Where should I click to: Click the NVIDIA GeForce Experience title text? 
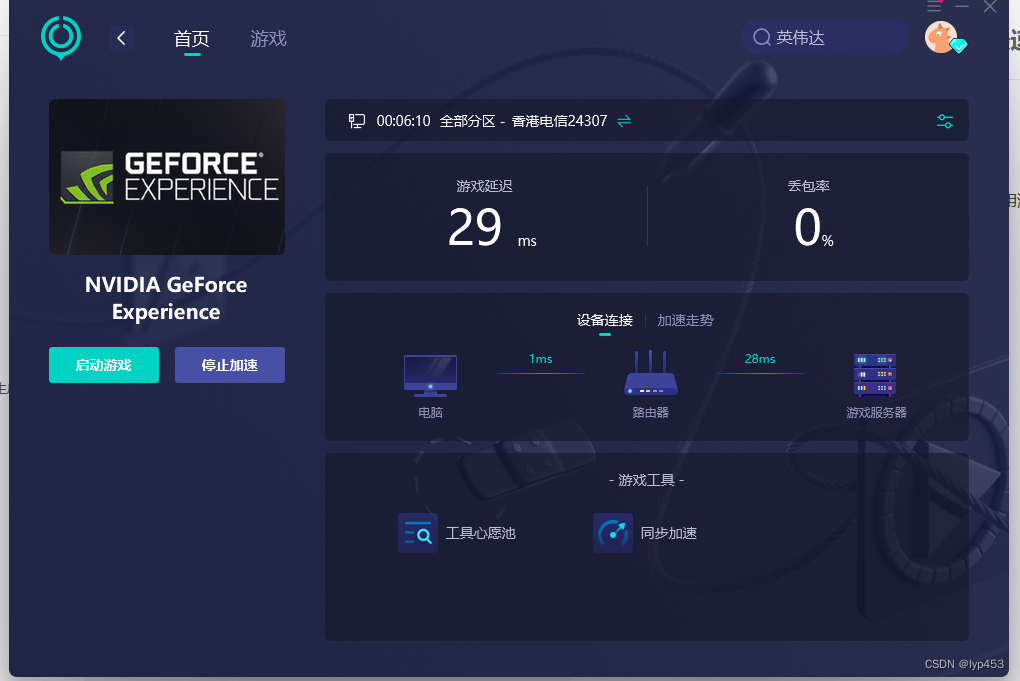[x=166, y=298]
